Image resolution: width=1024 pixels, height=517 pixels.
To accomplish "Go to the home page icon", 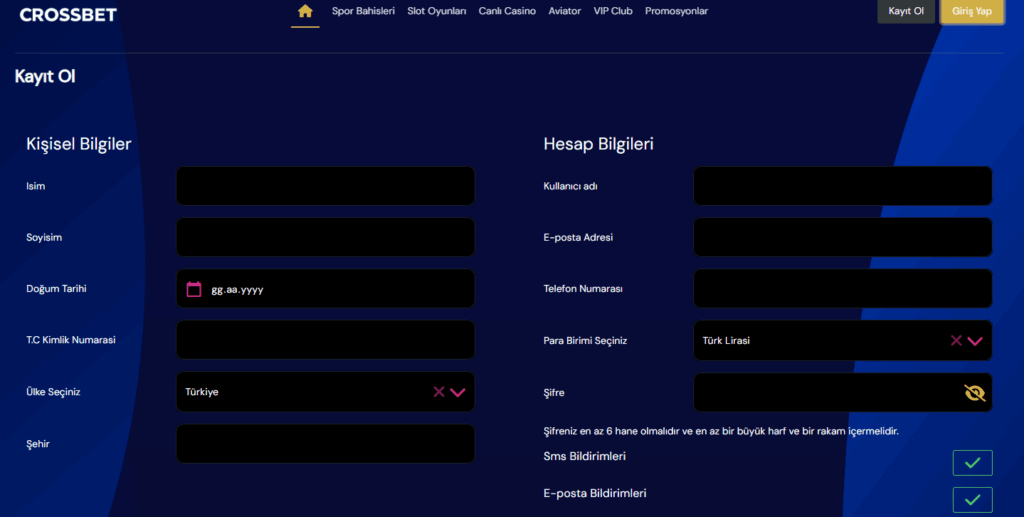I will coord(305,11).
